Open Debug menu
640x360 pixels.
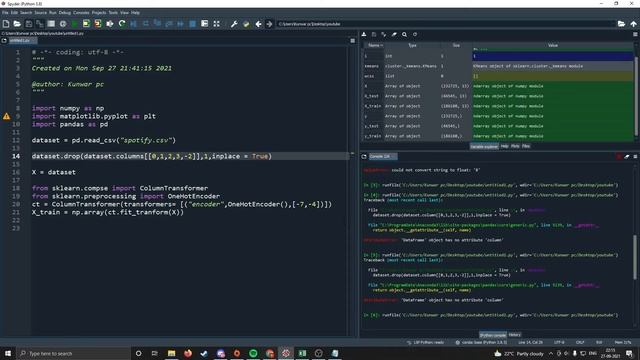tap(64, 13)
